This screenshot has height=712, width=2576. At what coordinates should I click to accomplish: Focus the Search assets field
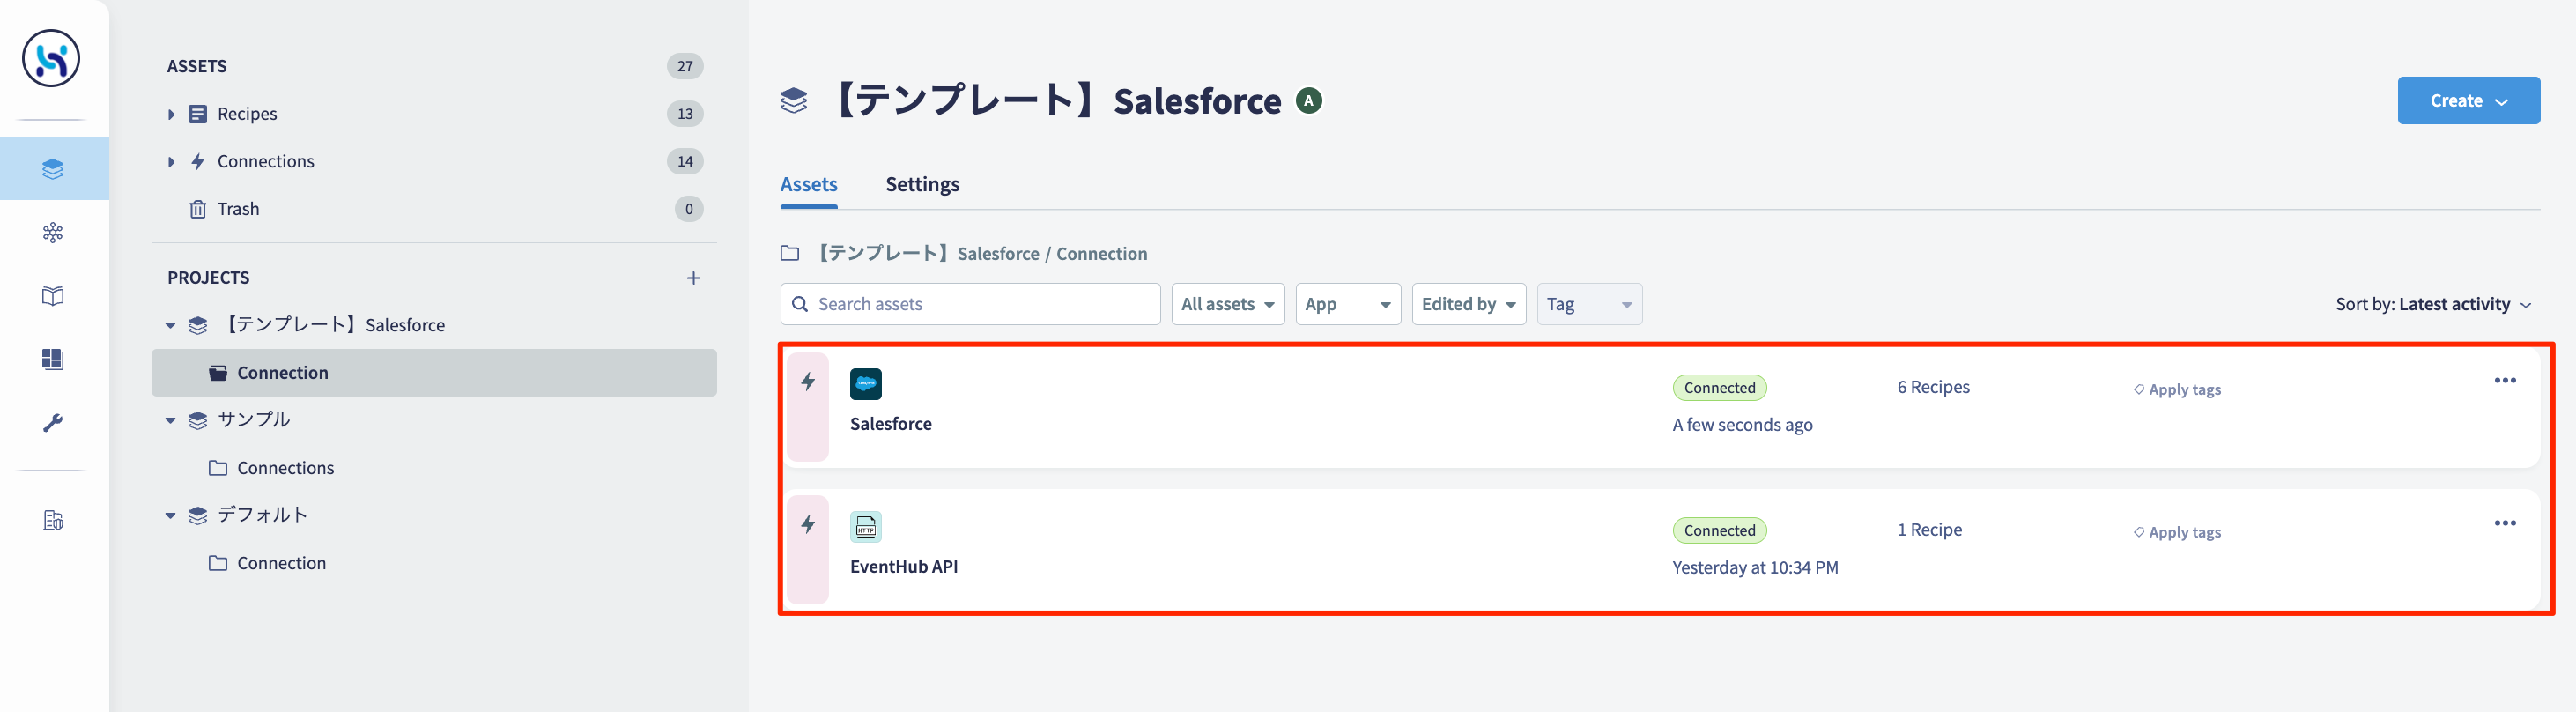pyautogui.click(x=970, y=304)
